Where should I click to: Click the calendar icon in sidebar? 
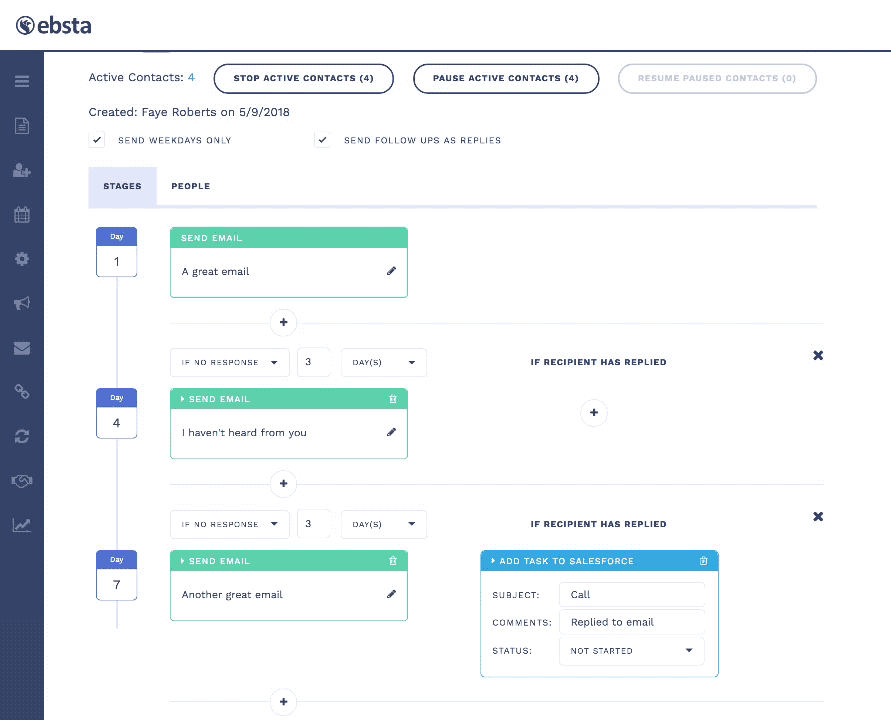point(21,214)
